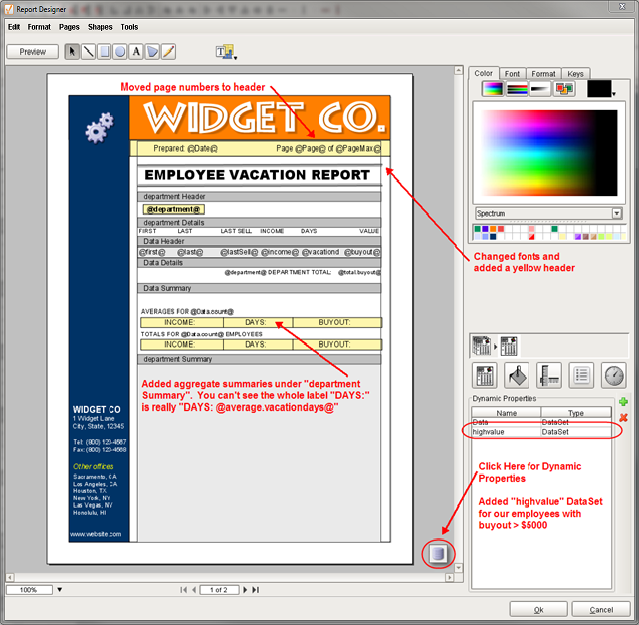639x625 pixels.
Task: Open the text table toolbar dropdown
Action: (226, 52)
